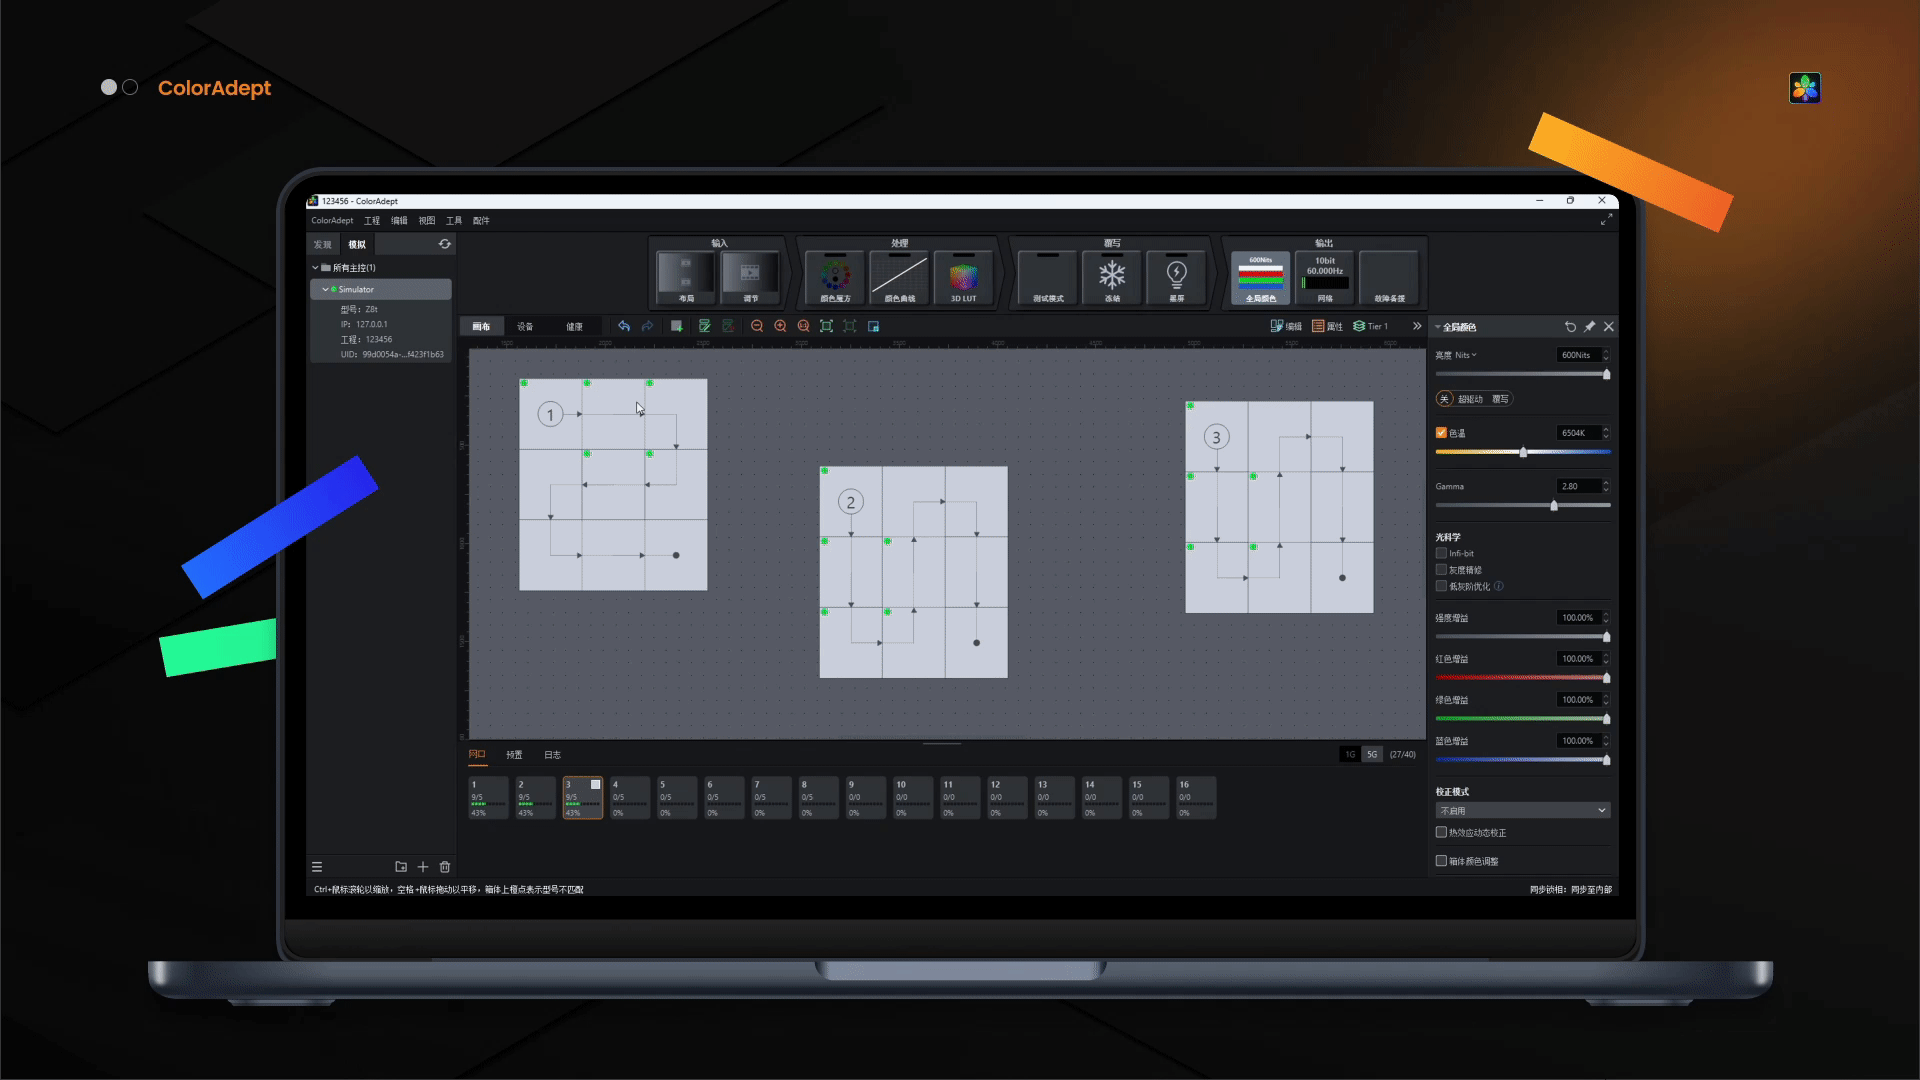Click the 属性 properties button
1920x1080 pixels.
pos(1327,326)
